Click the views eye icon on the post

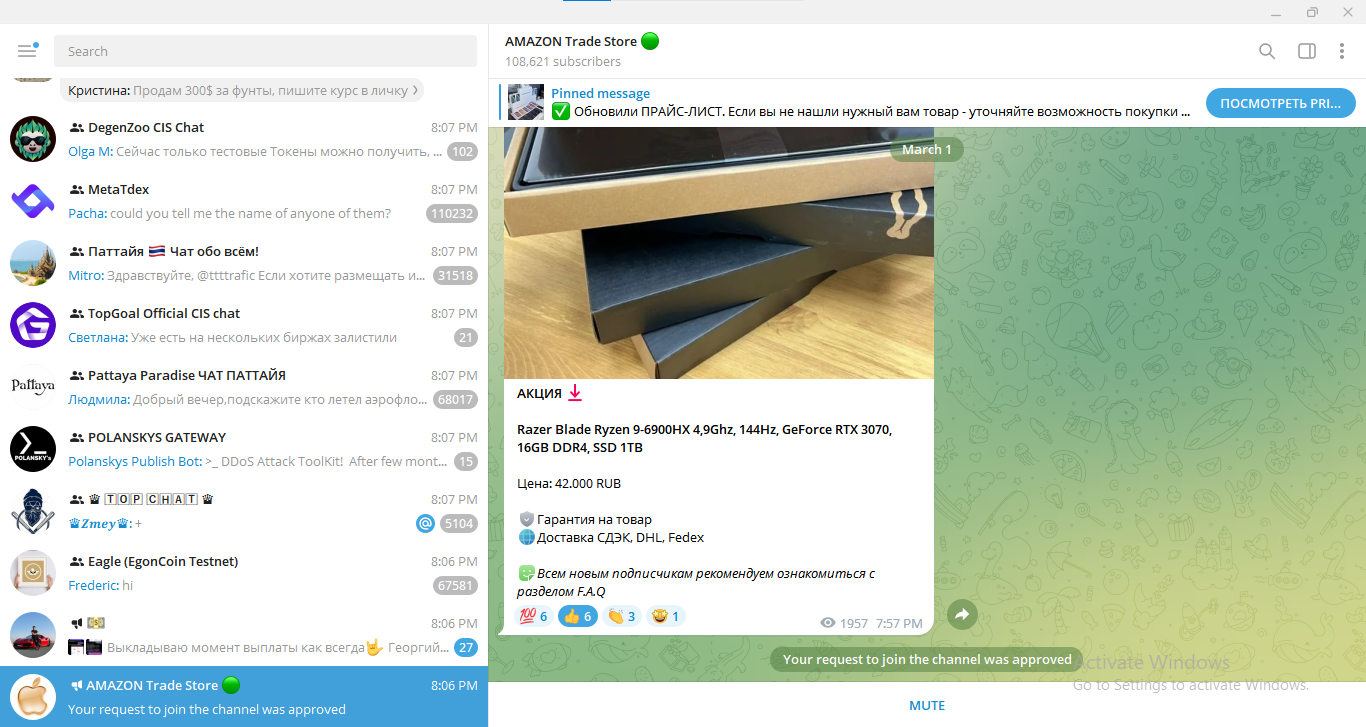[827, 623]
